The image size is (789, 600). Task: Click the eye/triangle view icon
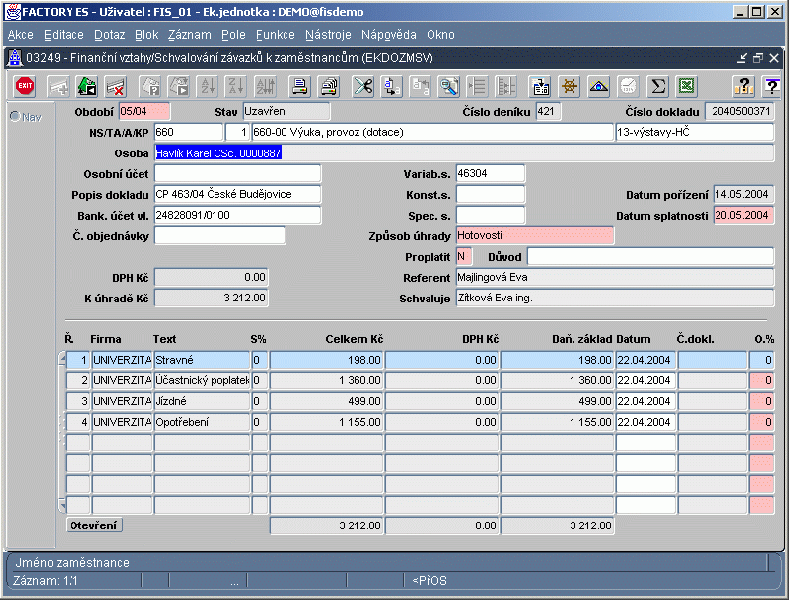pos(598,86)
